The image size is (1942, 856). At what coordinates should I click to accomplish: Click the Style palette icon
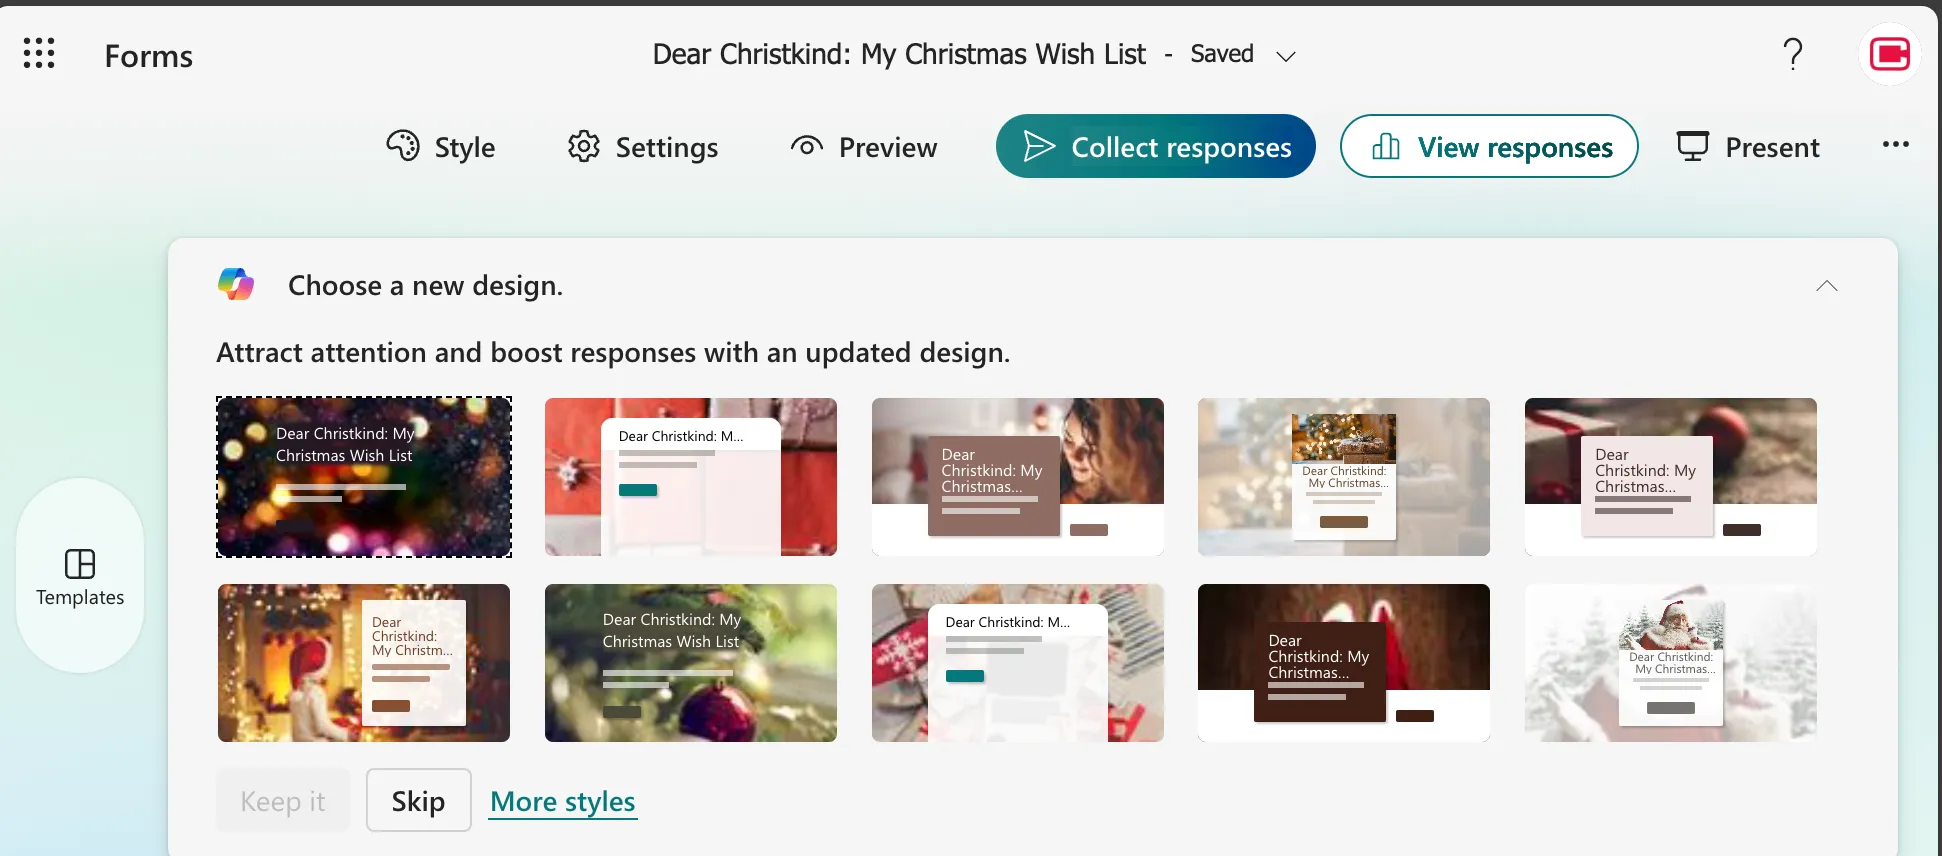(x=403, y=146)
